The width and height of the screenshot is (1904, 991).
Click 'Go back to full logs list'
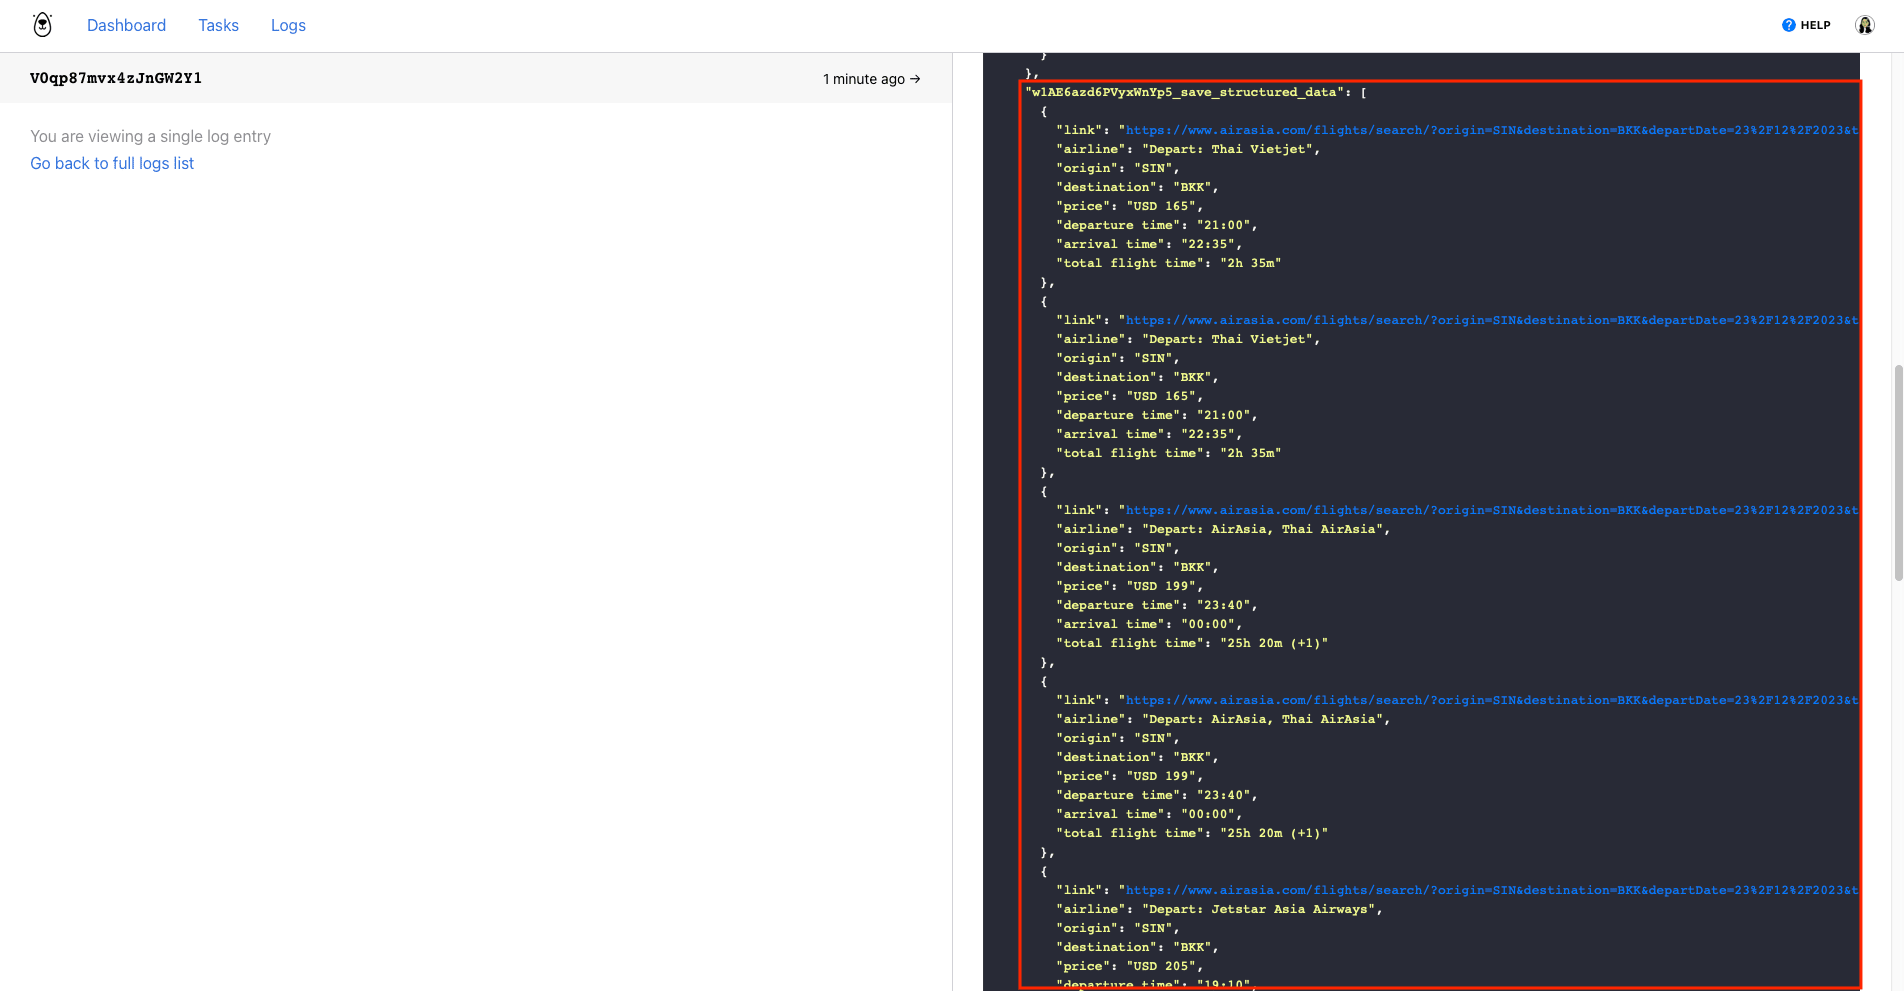[111, 163]
